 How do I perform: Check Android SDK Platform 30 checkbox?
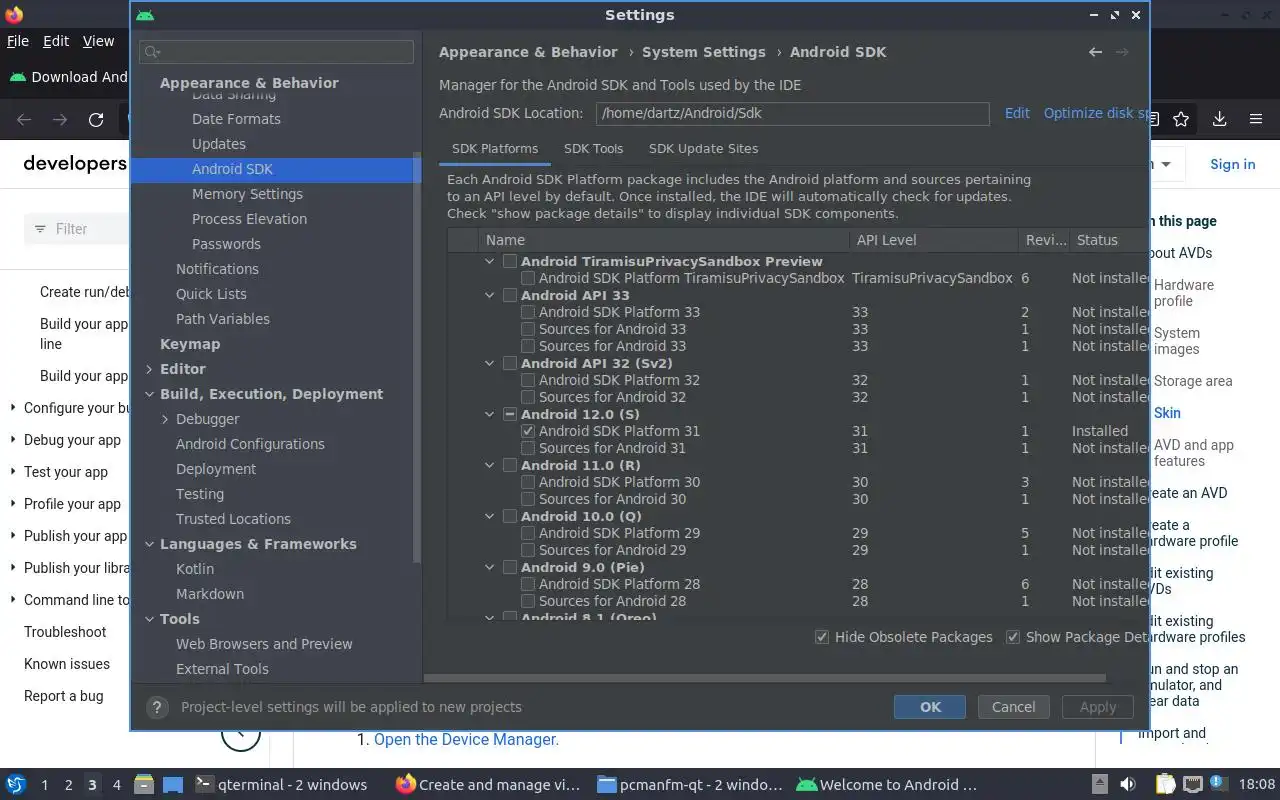click(x=528, y=482)
